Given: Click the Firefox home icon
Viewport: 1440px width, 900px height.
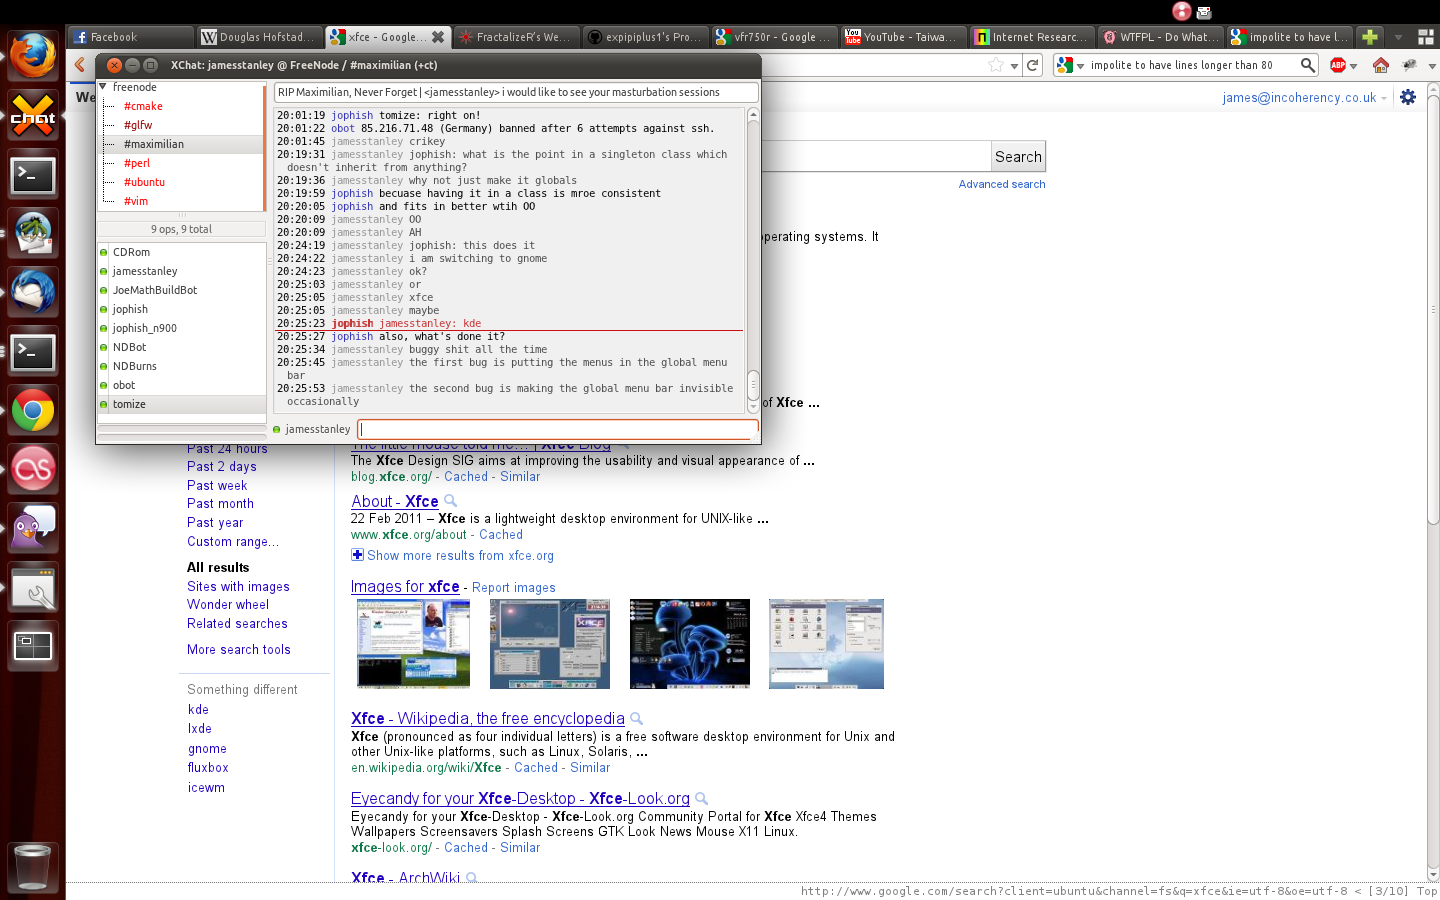Looking at the screenshot, I should tap(1381, 65).
